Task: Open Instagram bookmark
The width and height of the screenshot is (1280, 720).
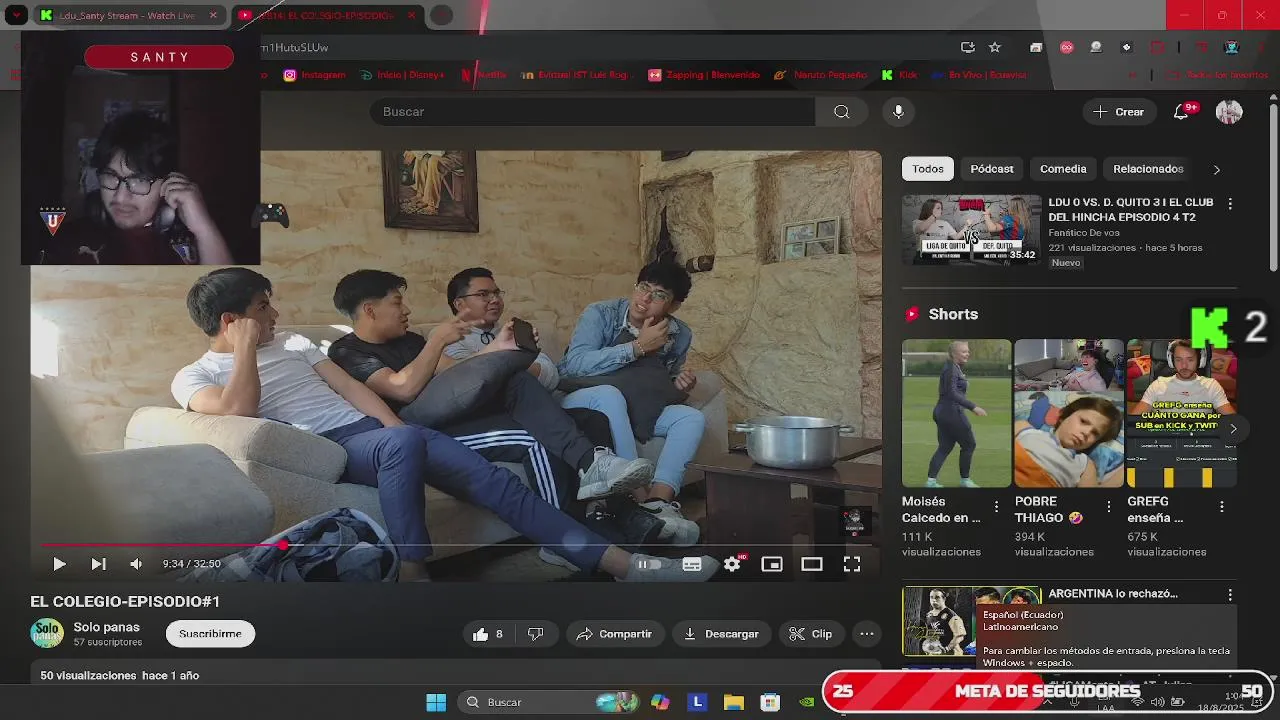Action: [314, 75]
